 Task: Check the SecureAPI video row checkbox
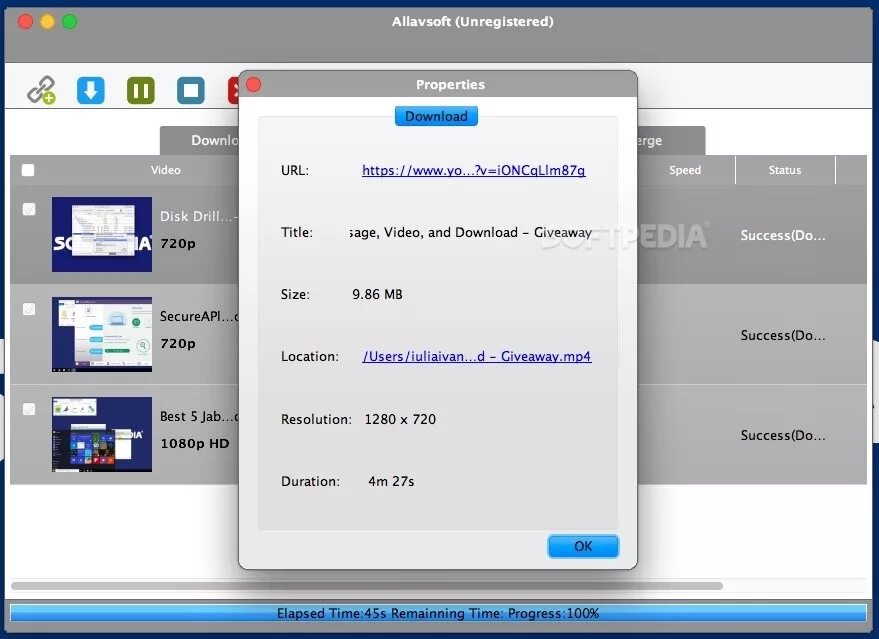coord(29,309)
